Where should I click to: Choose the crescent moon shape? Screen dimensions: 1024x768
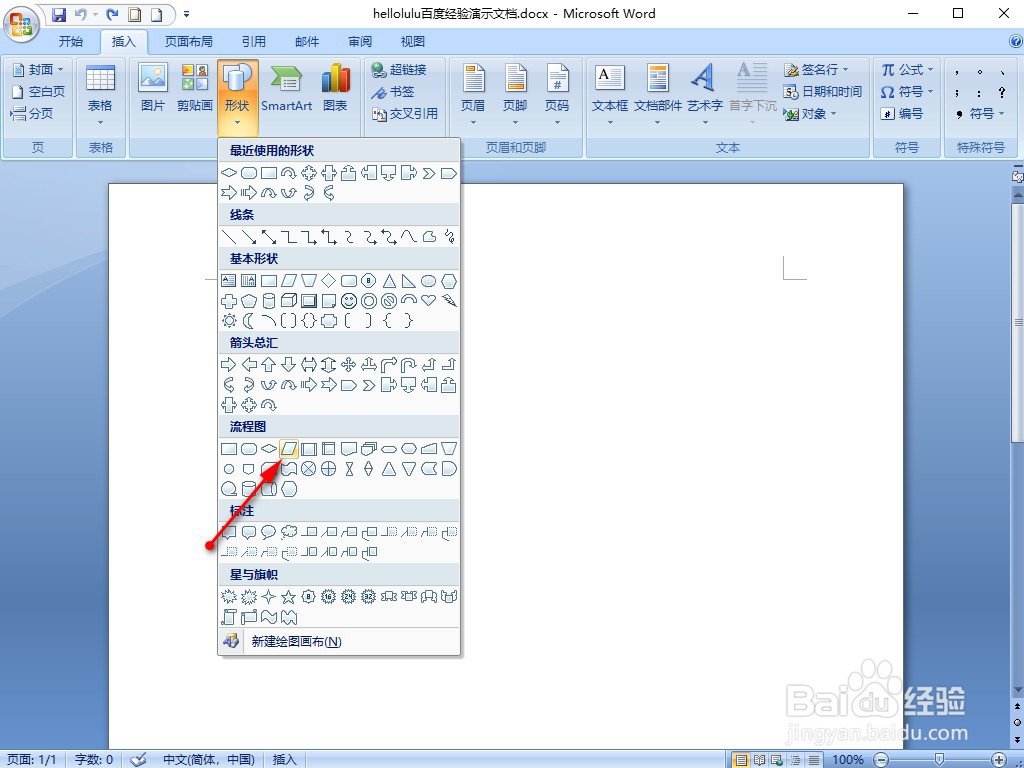point(249,321)
